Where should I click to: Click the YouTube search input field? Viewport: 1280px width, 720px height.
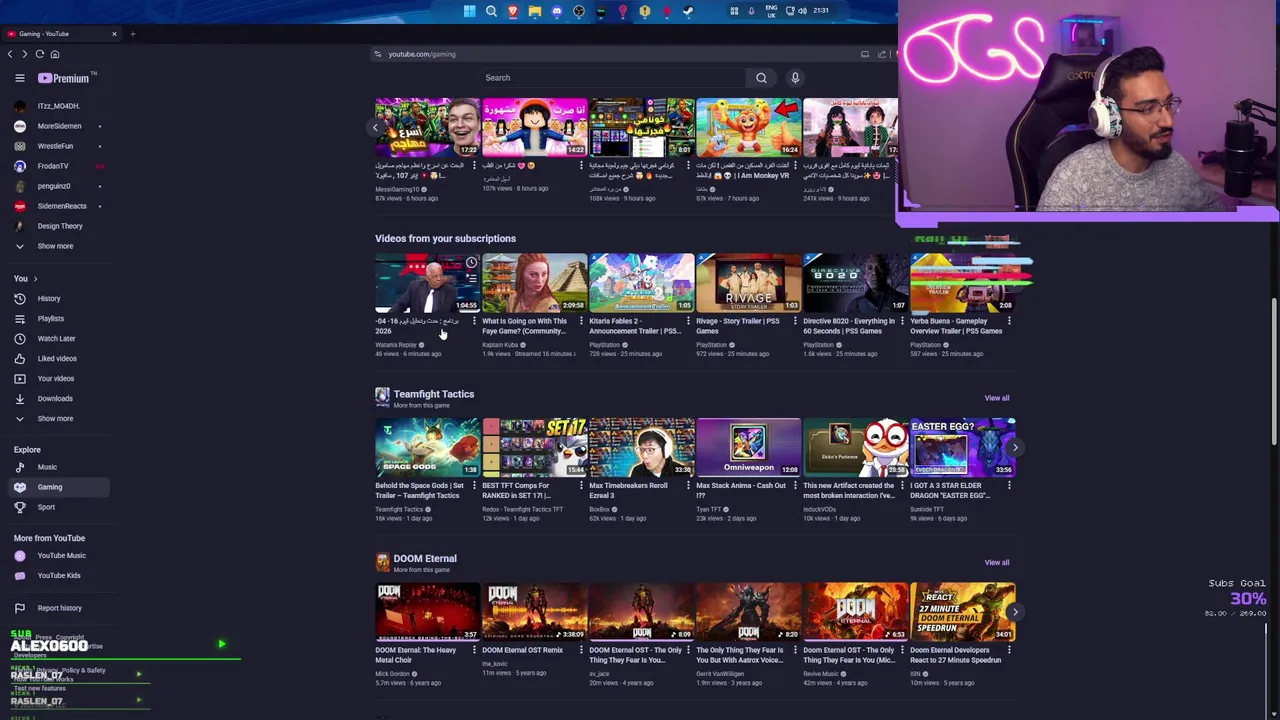[x=610, y=78]
